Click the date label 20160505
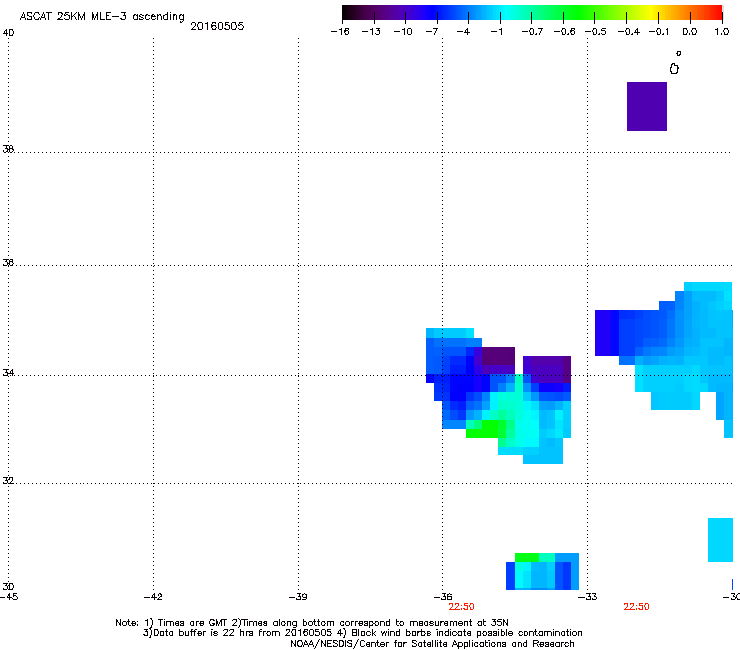Viewport: 740px width, 650px height. pos(217,26)
